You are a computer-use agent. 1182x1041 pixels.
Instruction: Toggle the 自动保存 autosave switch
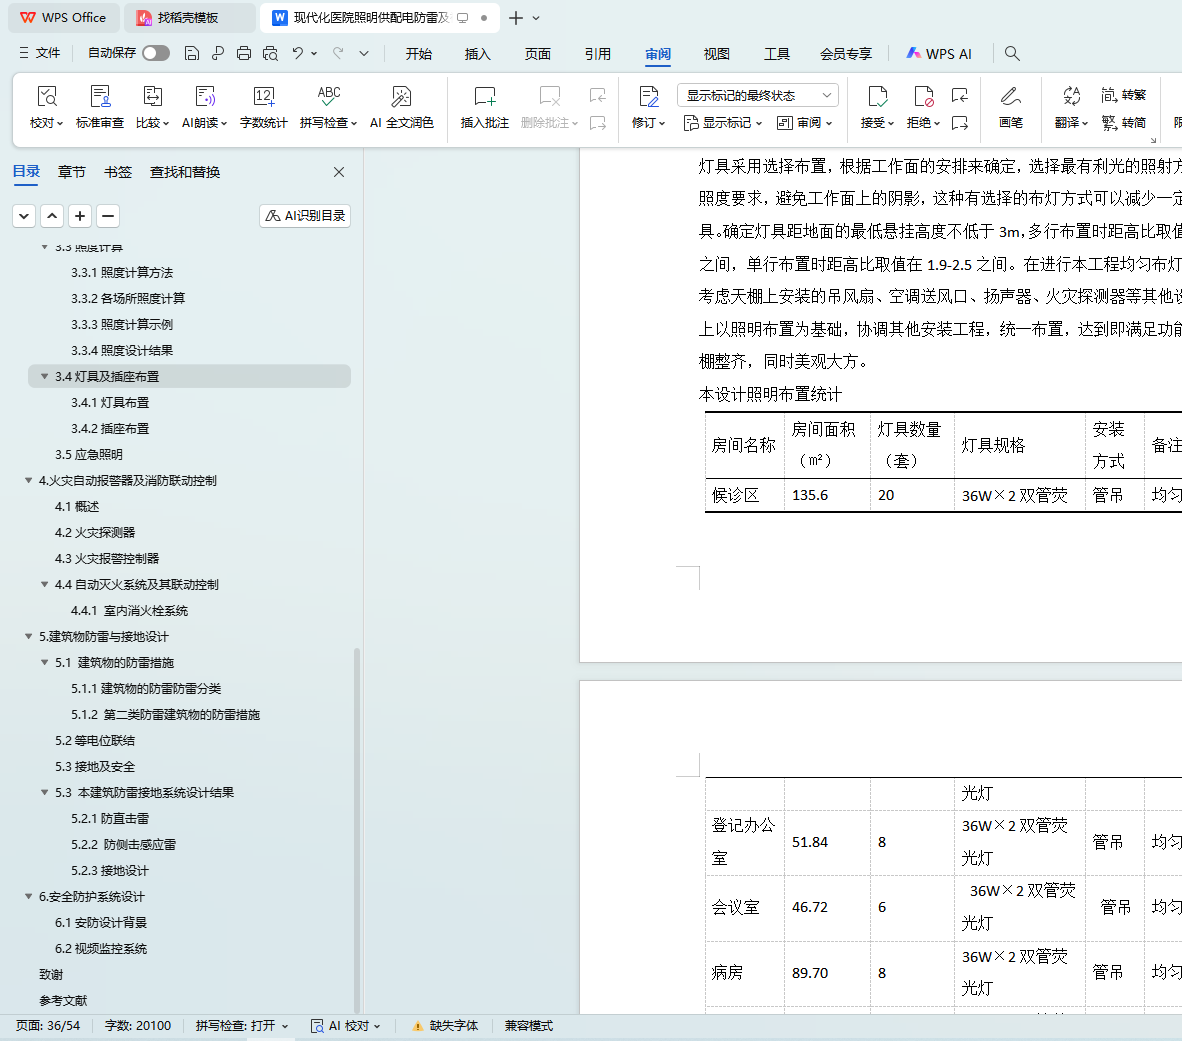(156, 53)
